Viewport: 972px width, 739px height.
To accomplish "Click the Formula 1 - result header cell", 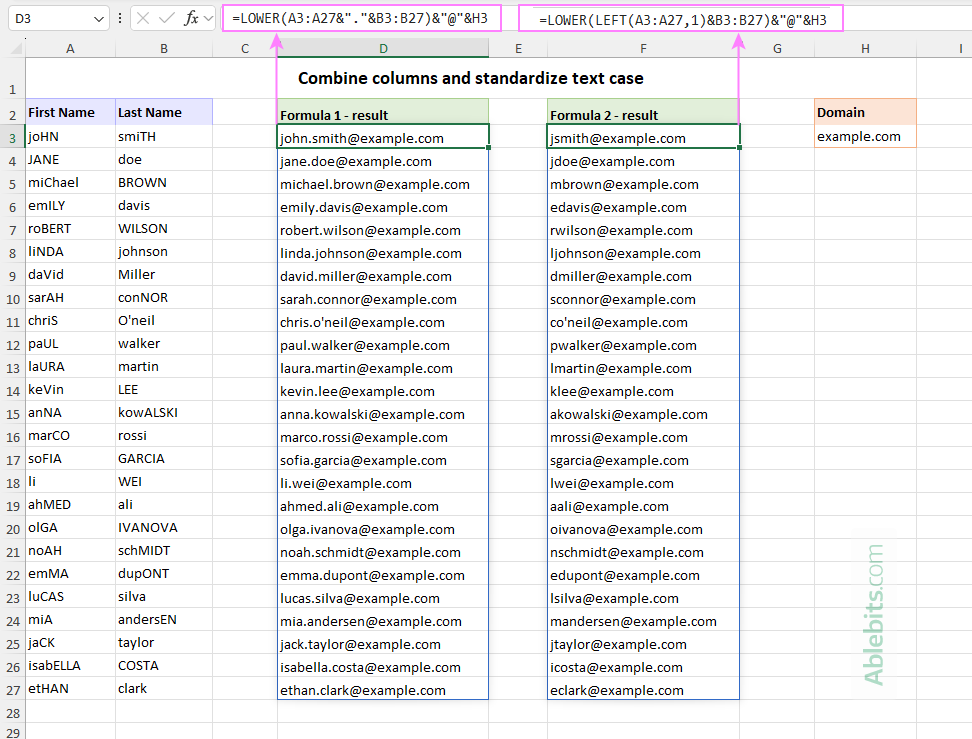I will pyautogui.click(x=382, y=113).
